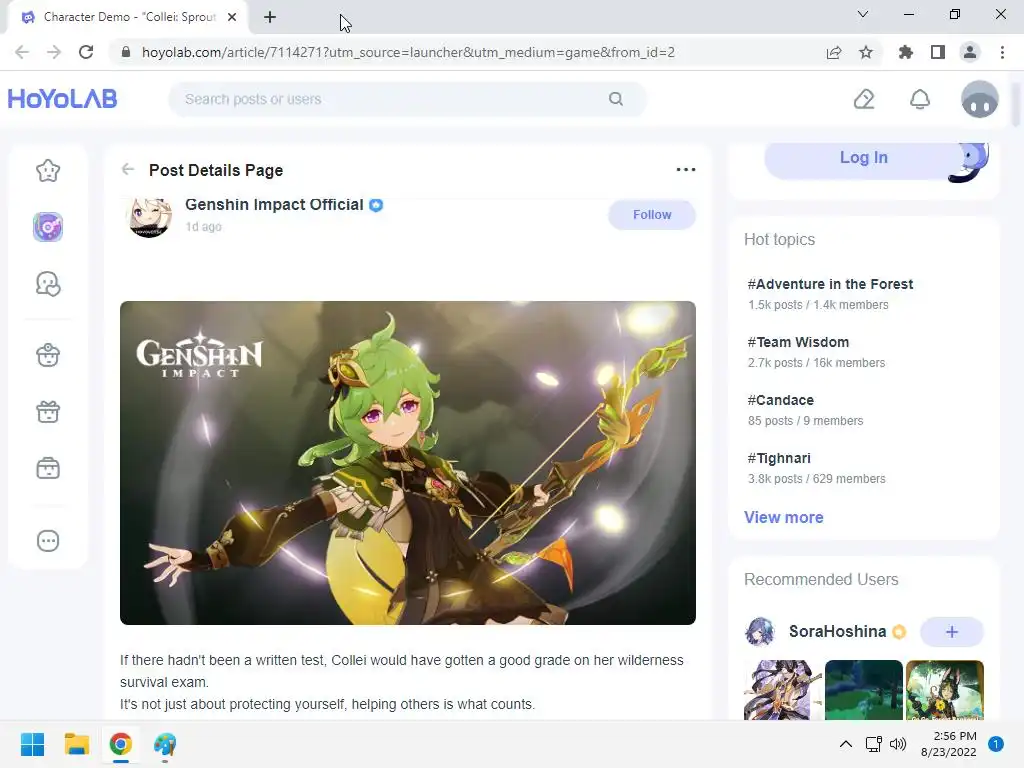The image size is (1024, 768).
Task: Open SoraHoshina's third post thumbnail
Action: (944, 690)
